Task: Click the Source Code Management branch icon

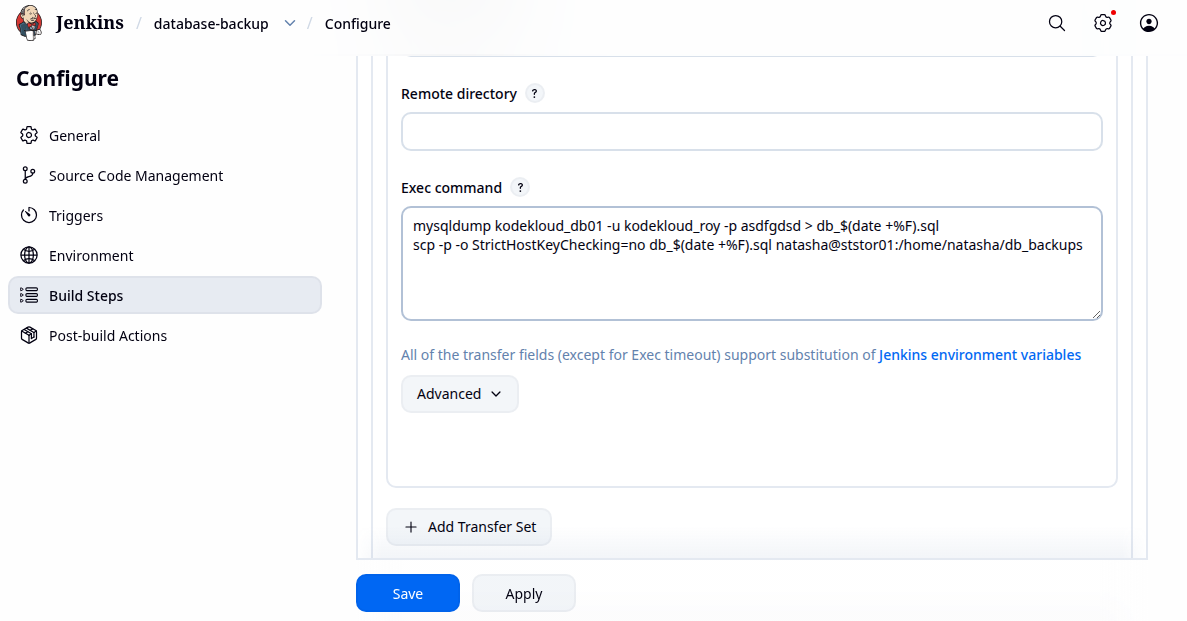Action: point(29,176)
